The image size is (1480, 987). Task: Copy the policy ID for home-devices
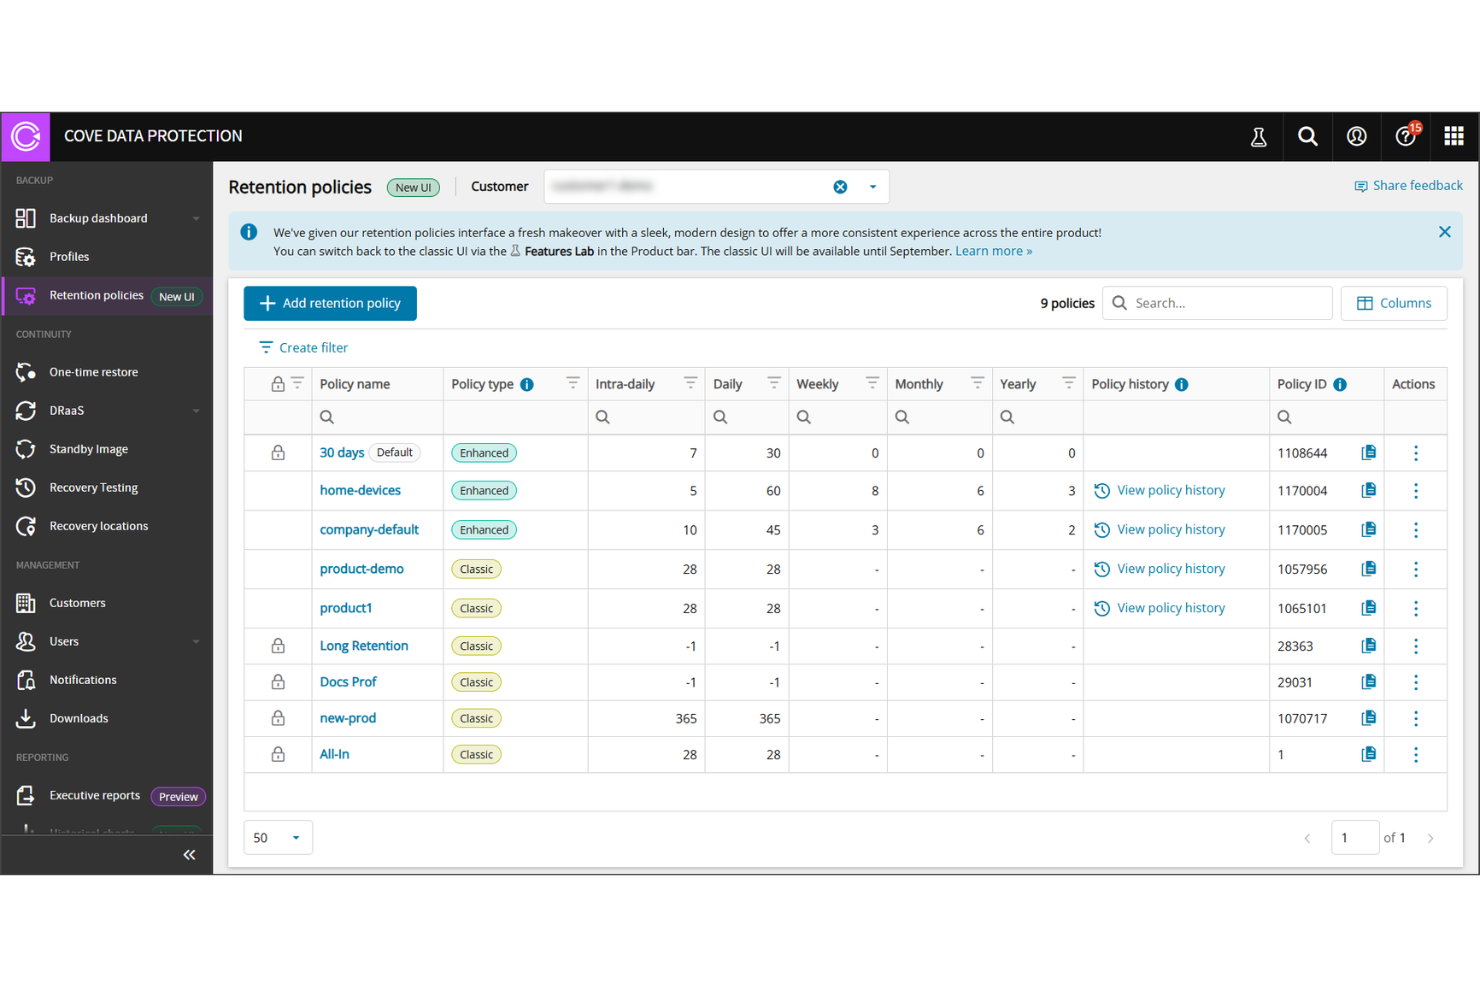click(1368, 490)
